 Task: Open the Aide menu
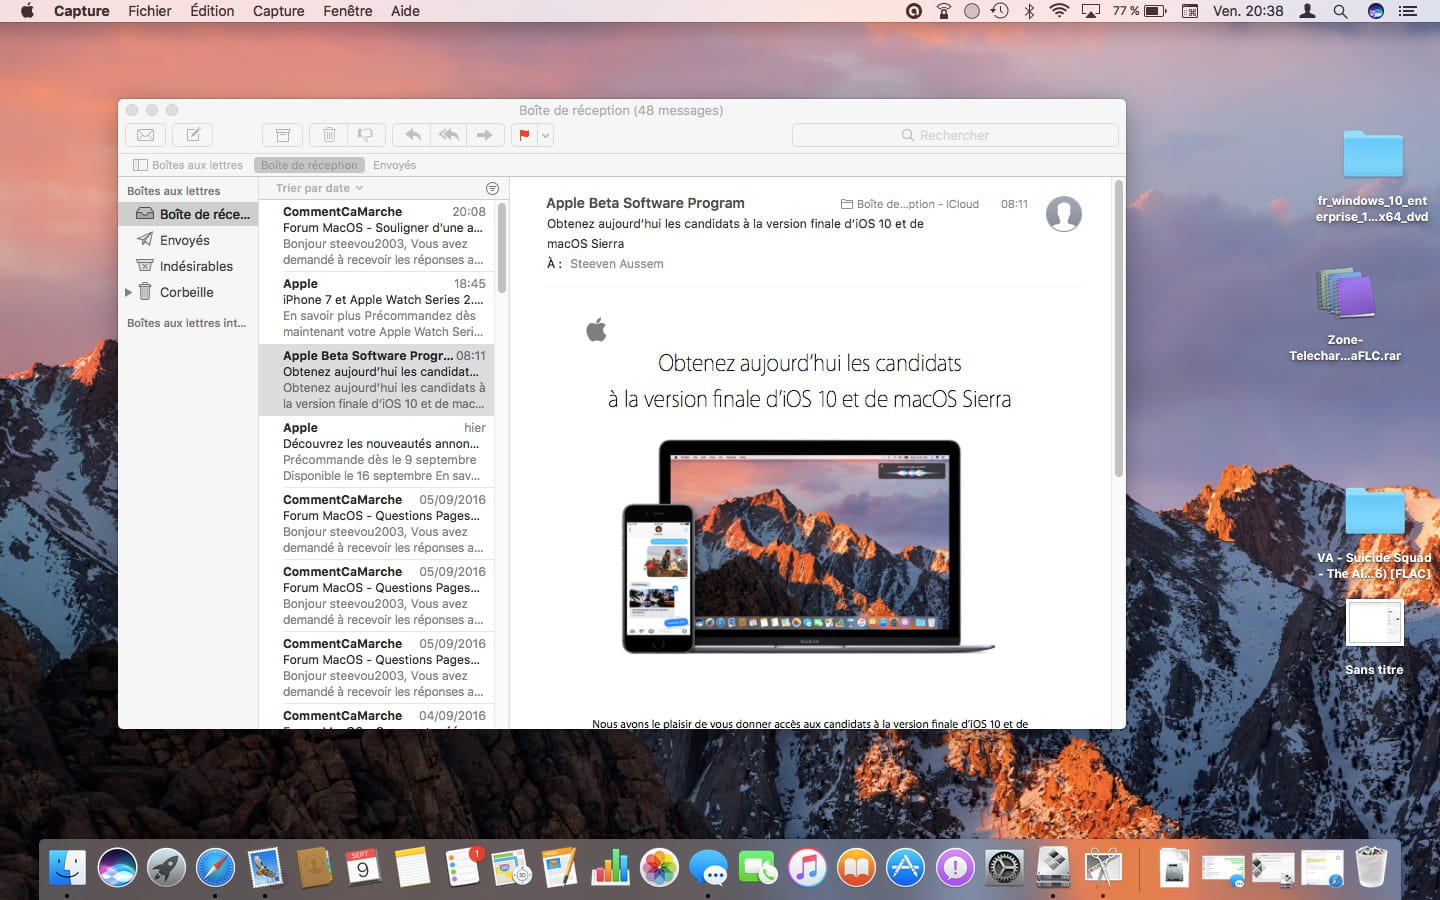(405, 11)
